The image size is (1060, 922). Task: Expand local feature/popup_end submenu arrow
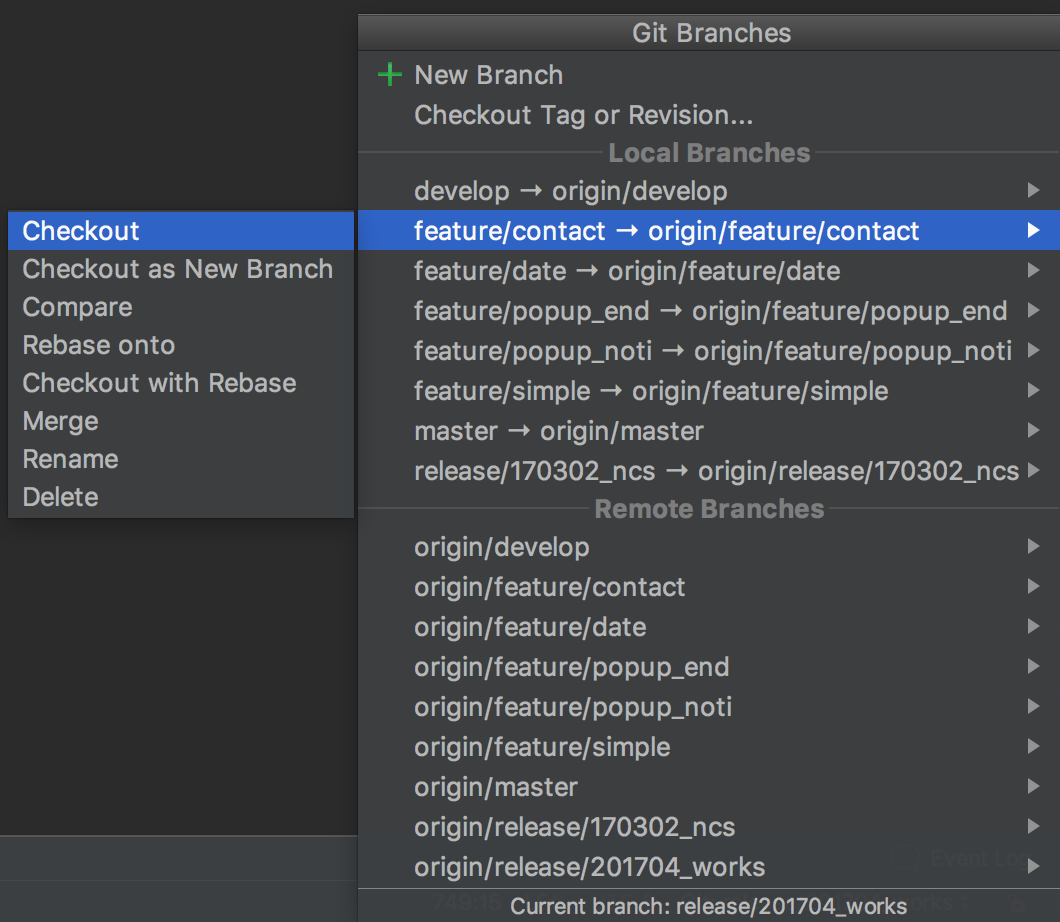pyautogui.click(x=1033, y=310)
